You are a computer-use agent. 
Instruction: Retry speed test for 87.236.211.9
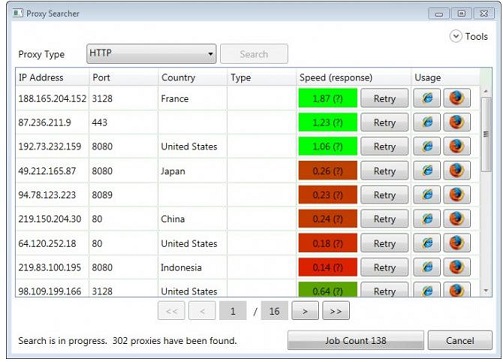(384, 122)
